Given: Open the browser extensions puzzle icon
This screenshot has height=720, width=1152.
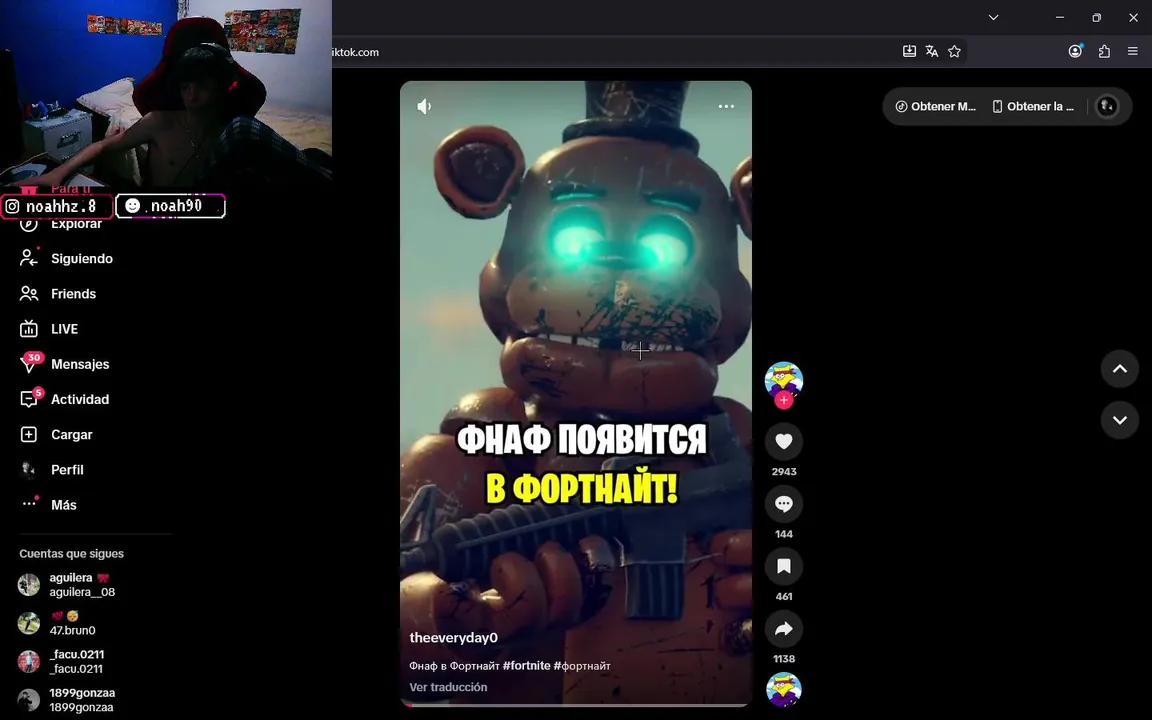Looking at the screenshot, I should 1104,51.
